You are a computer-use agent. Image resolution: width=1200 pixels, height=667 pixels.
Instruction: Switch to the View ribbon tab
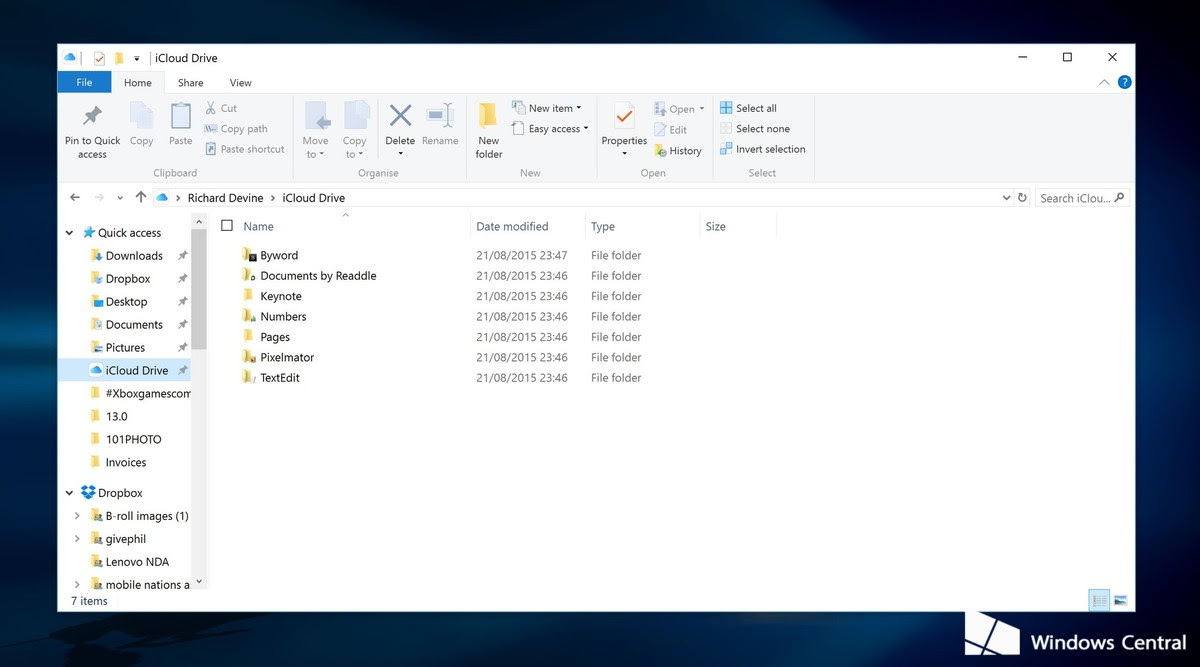[240, 83]
